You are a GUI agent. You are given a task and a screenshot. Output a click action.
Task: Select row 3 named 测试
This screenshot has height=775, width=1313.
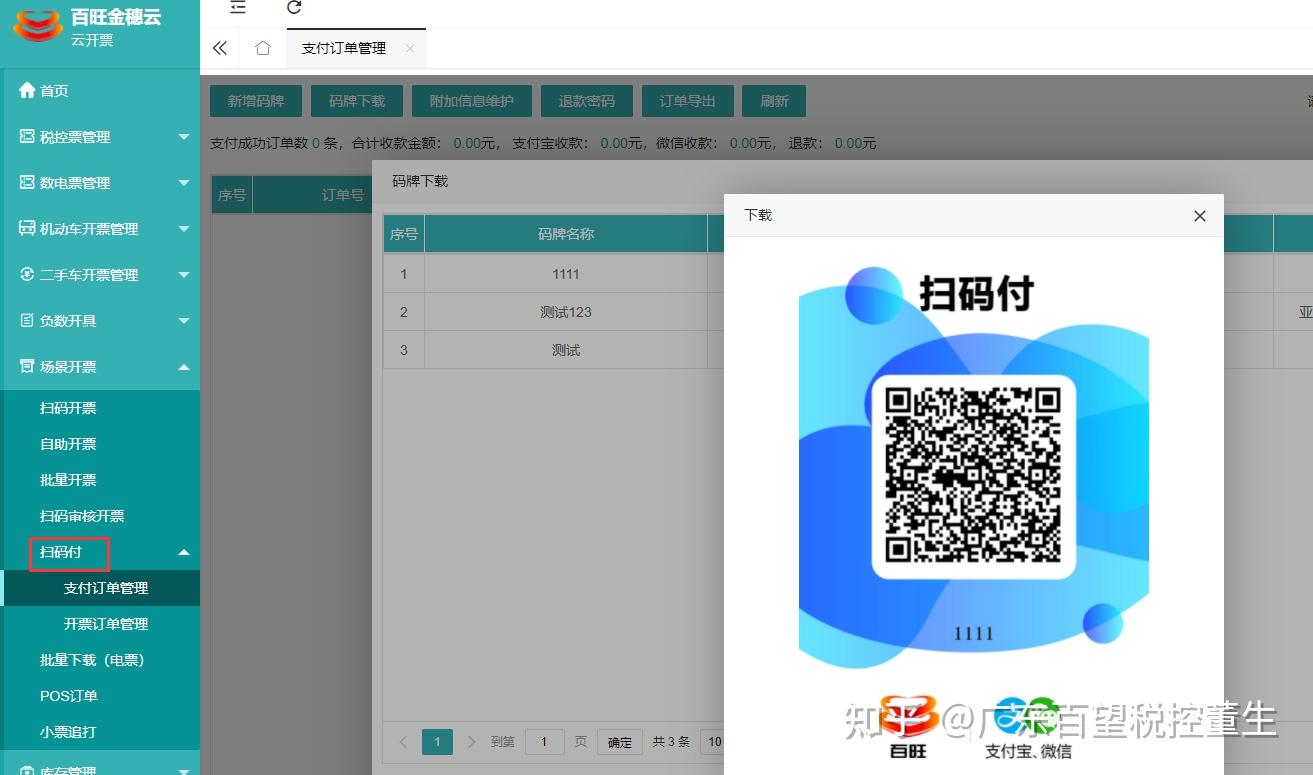(x=566, y=350)
